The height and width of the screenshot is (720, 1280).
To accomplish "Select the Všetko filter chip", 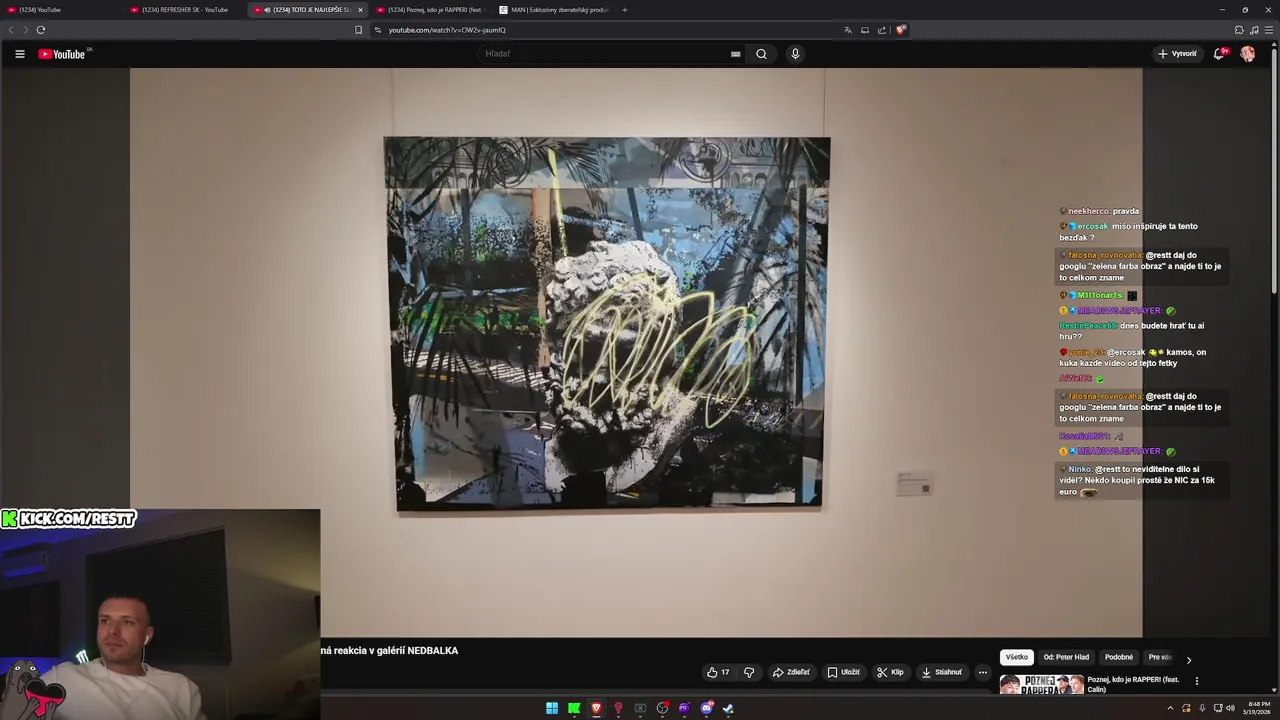I will [1017, 657].
